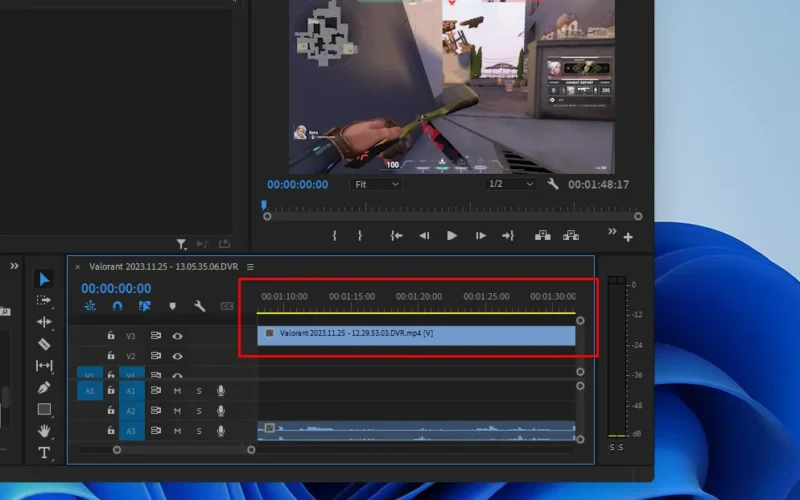Click the Program Monitor blue playhead marker
The image size is (800, 500).
tap(264, 205)
